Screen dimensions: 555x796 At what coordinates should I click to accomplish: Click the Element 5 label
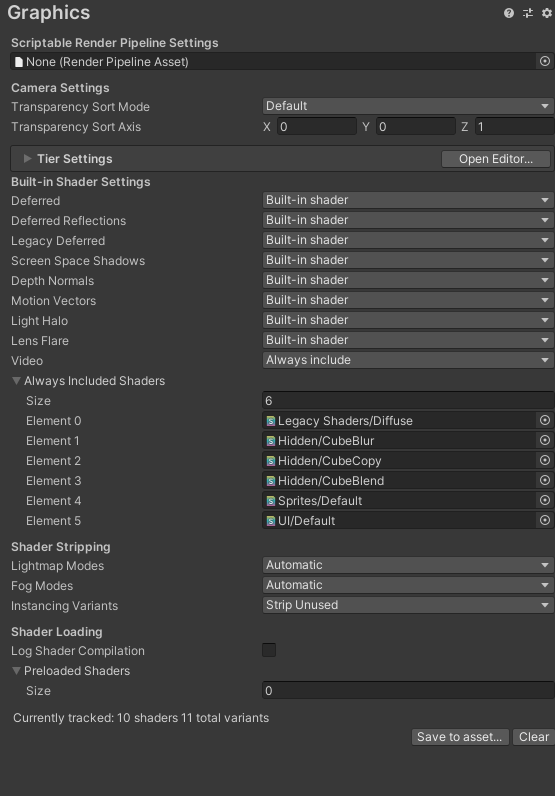(53, 521)
